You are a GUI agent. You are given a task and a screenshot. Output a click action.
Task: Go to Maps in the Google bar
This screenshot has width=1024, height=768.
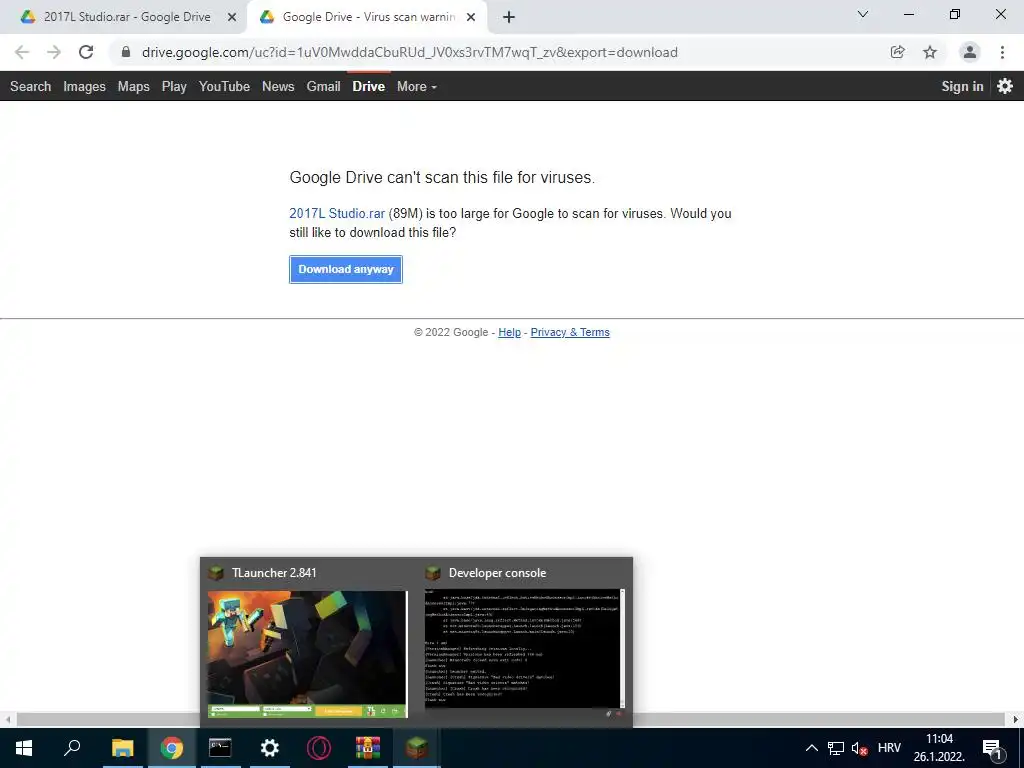click(x=133, y=86)
